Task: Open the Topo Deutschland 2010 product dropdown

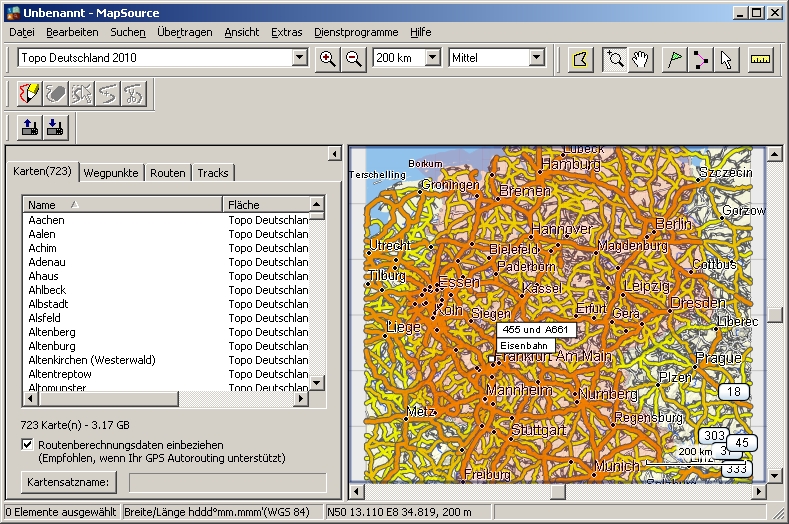Action: click(x=299, y=57)
